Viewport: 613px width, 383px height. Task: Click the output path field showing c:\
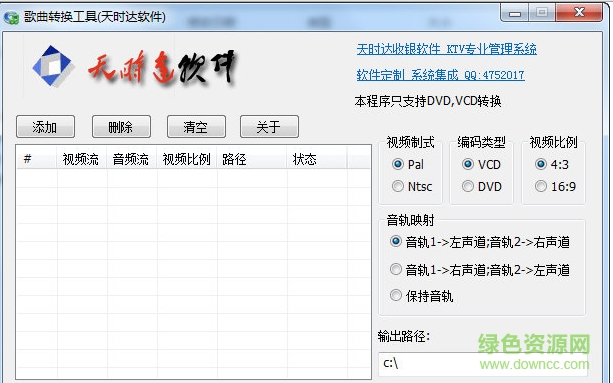point(483,364)
